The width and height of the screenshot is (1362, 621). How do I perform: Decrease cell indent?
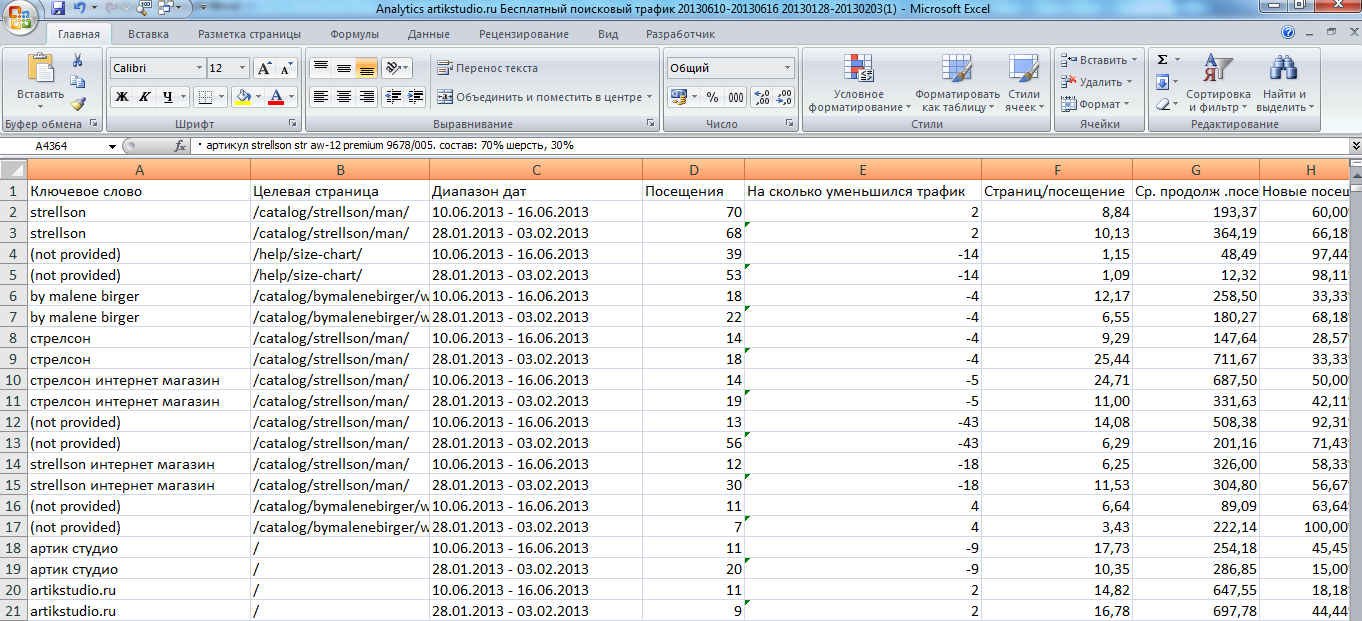point(392,97)
